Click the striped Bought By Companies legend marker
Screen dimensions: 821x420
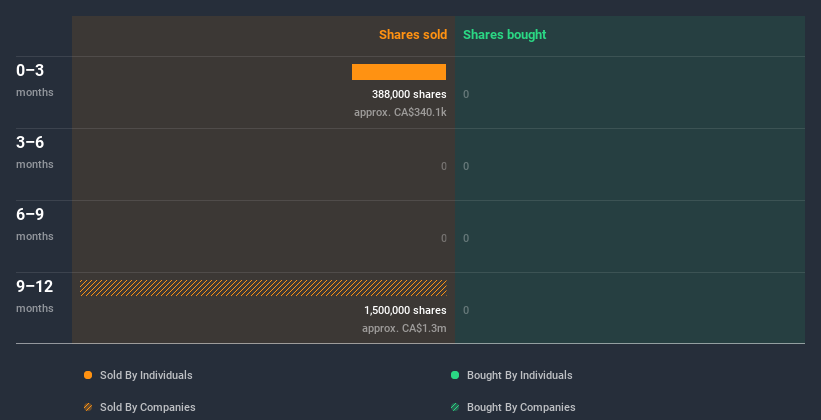(455, 407)
